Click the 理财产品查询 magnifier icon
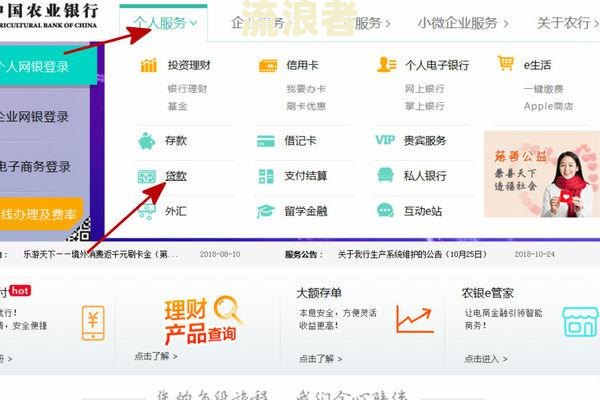Screen dimensions: 600x400 coord(227,309)
